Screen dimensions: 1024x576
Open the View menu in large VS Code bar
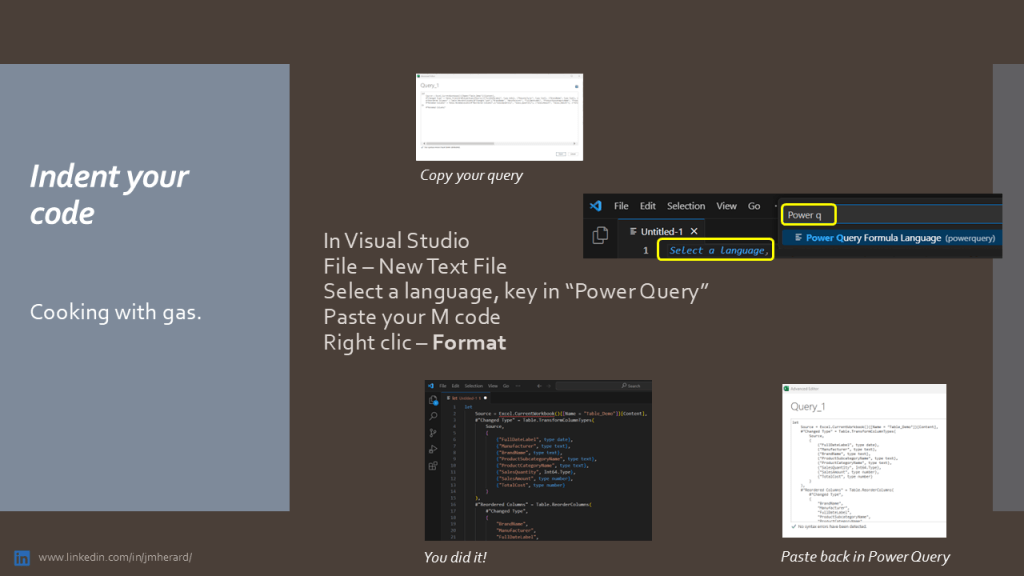click(x=726, y=206)
